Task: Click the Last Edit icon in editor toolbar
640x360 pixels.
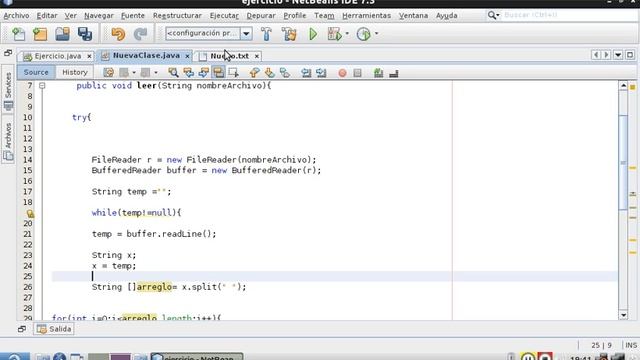Action: (x=109, y=73)
